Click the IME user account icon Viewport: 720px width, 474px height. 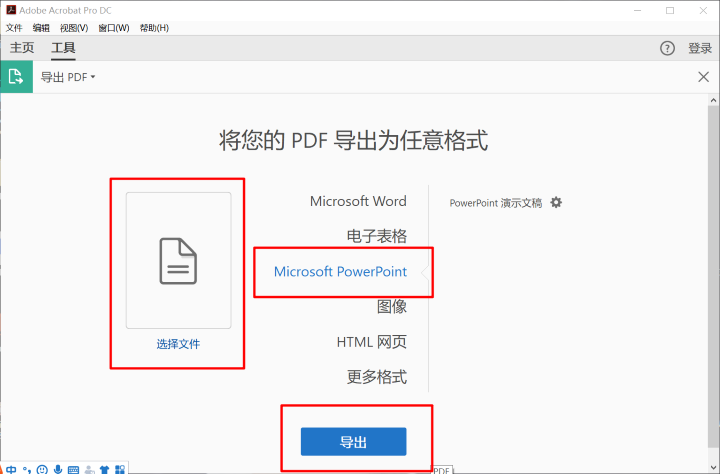click(x=90, y=470)
